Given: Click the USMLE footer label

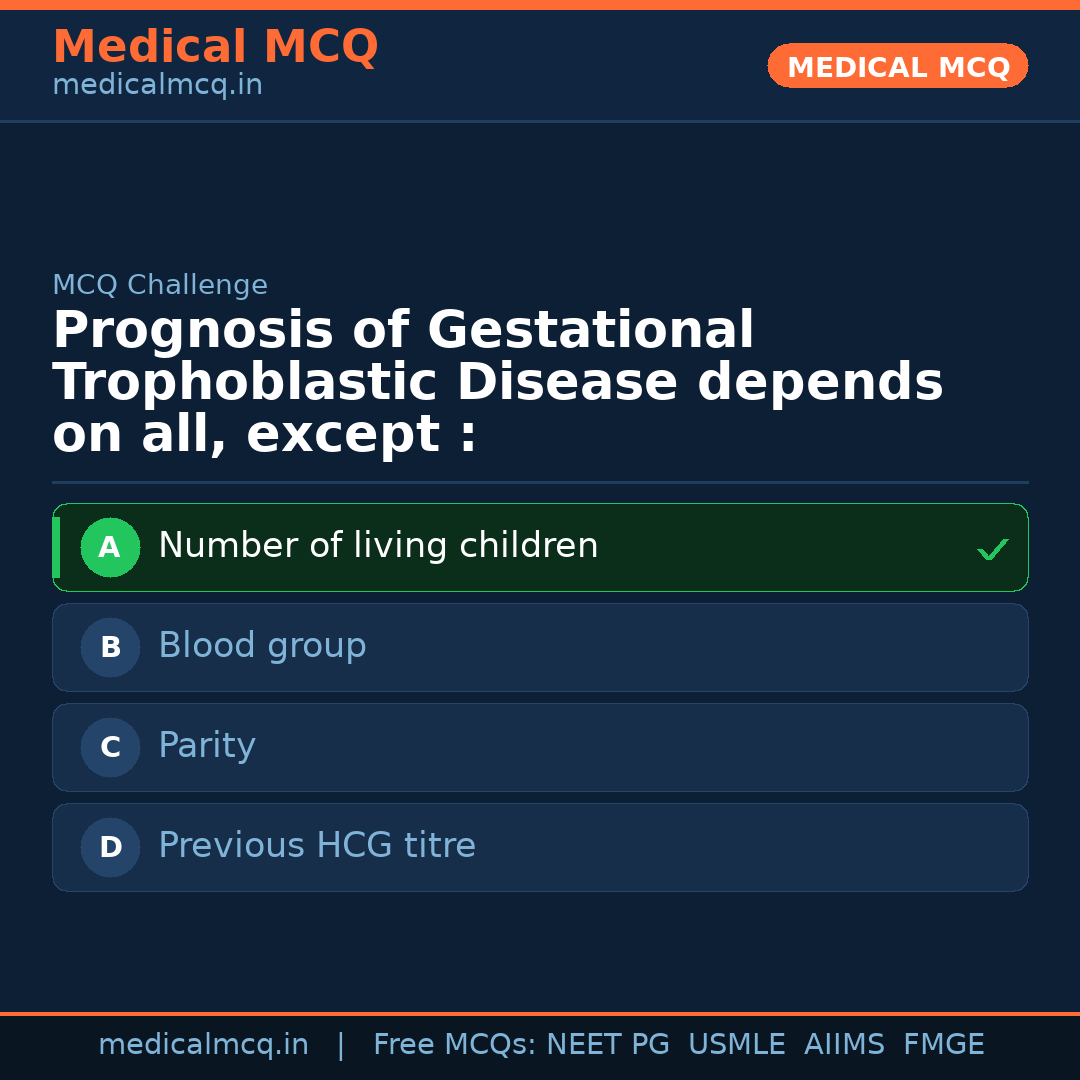Looking at the screenshot, I should coord(736,1045).
